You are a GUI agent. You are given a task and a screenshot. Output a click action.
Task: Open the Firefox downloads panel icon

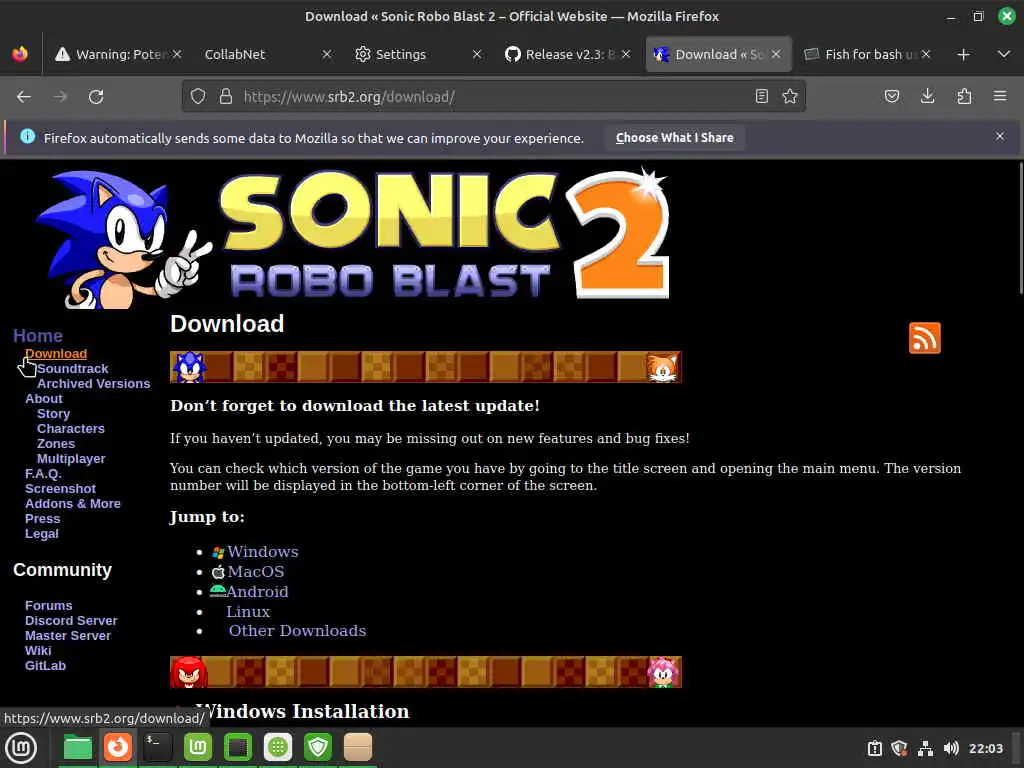click(x=927, y=97)
